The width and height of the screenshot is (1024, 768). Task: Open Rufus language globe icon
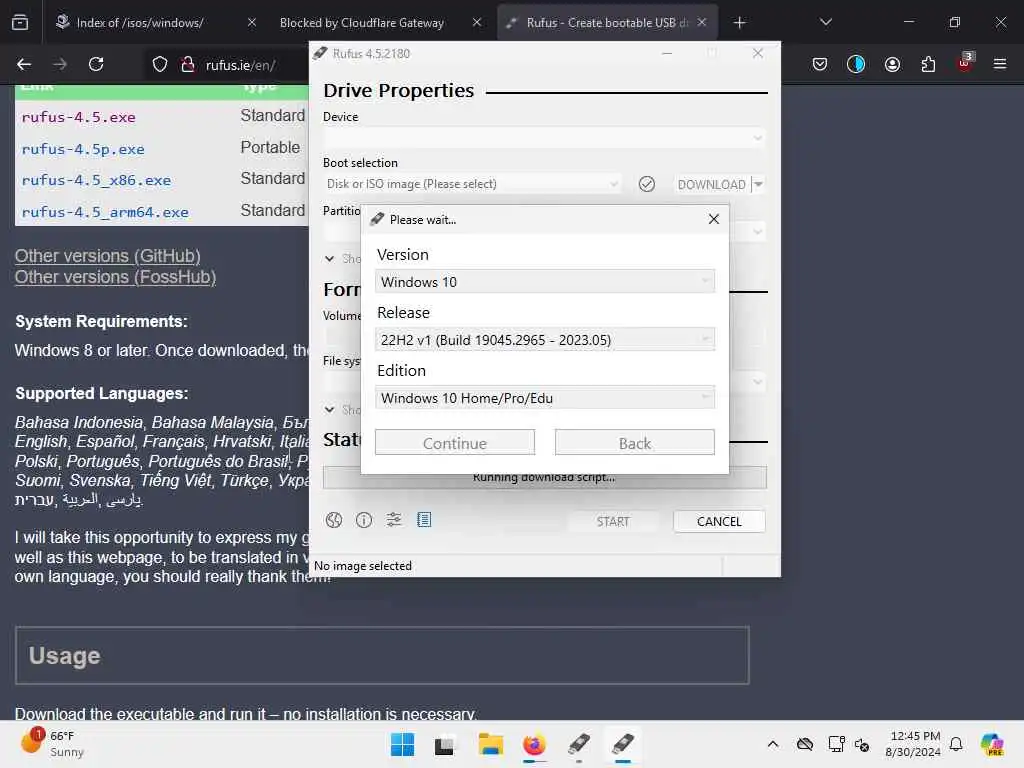(334, 520)
